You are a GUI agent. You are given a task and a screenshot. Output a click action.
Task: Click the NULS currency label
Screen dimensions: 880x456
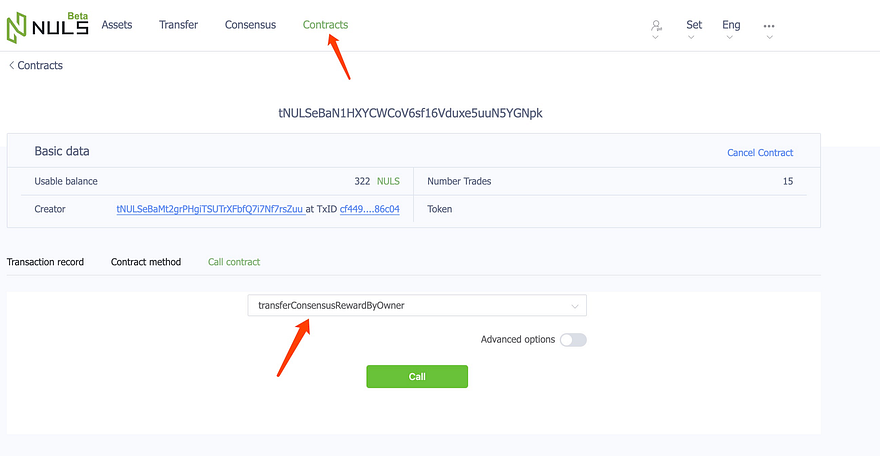tap(388, 181)
